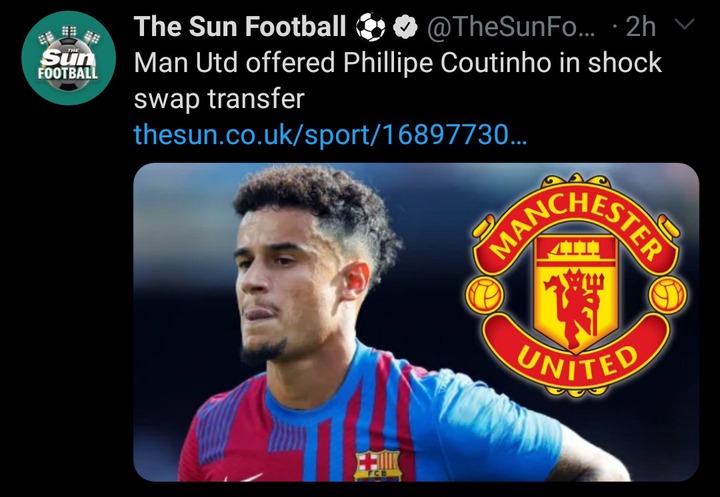The width and height of the screenshot is (720, 497).
Task: Click the "swap transfer" text line
Action: click(x=219, y=99)
